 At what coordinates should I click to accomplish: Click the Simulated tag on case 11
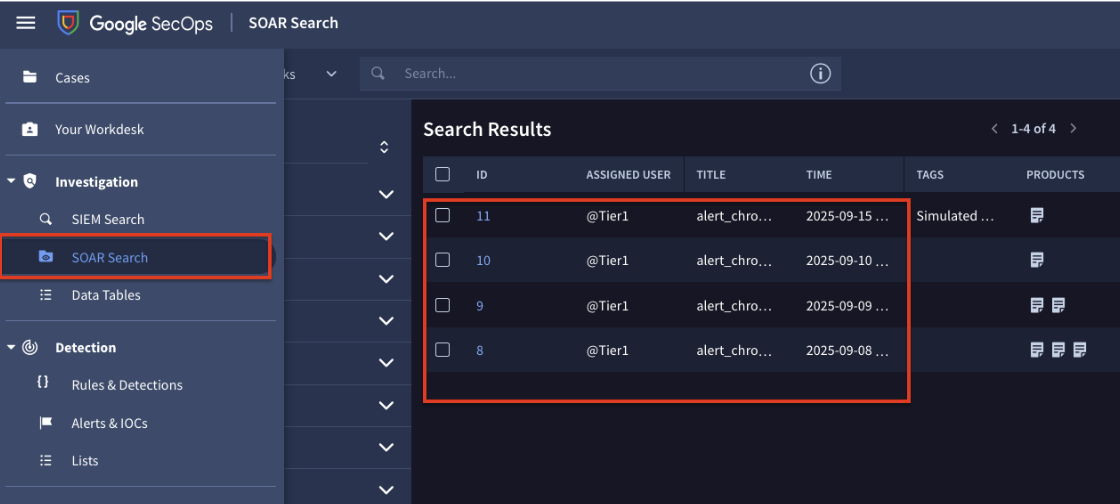956,215
